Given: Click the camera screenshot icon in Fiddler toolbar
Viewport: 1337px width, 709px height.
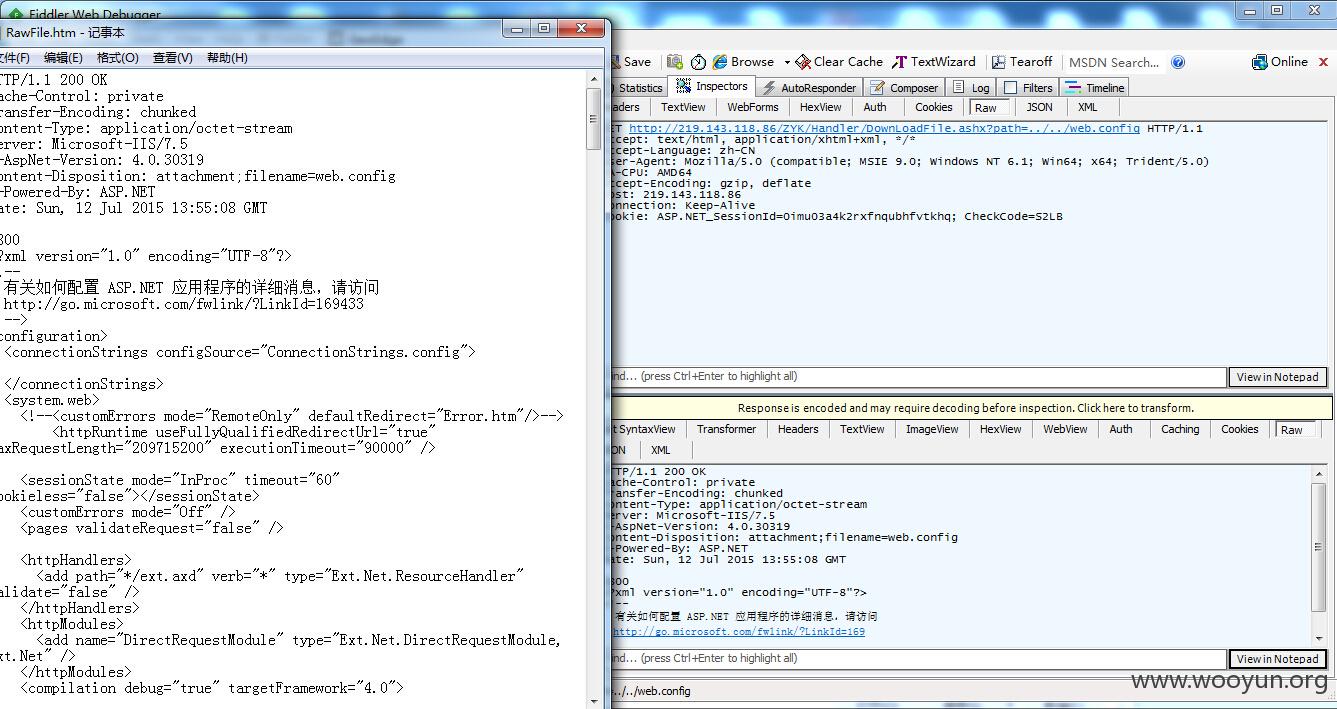Looking at the screenshot, I should pyautogui.click(x=675, y=62).
